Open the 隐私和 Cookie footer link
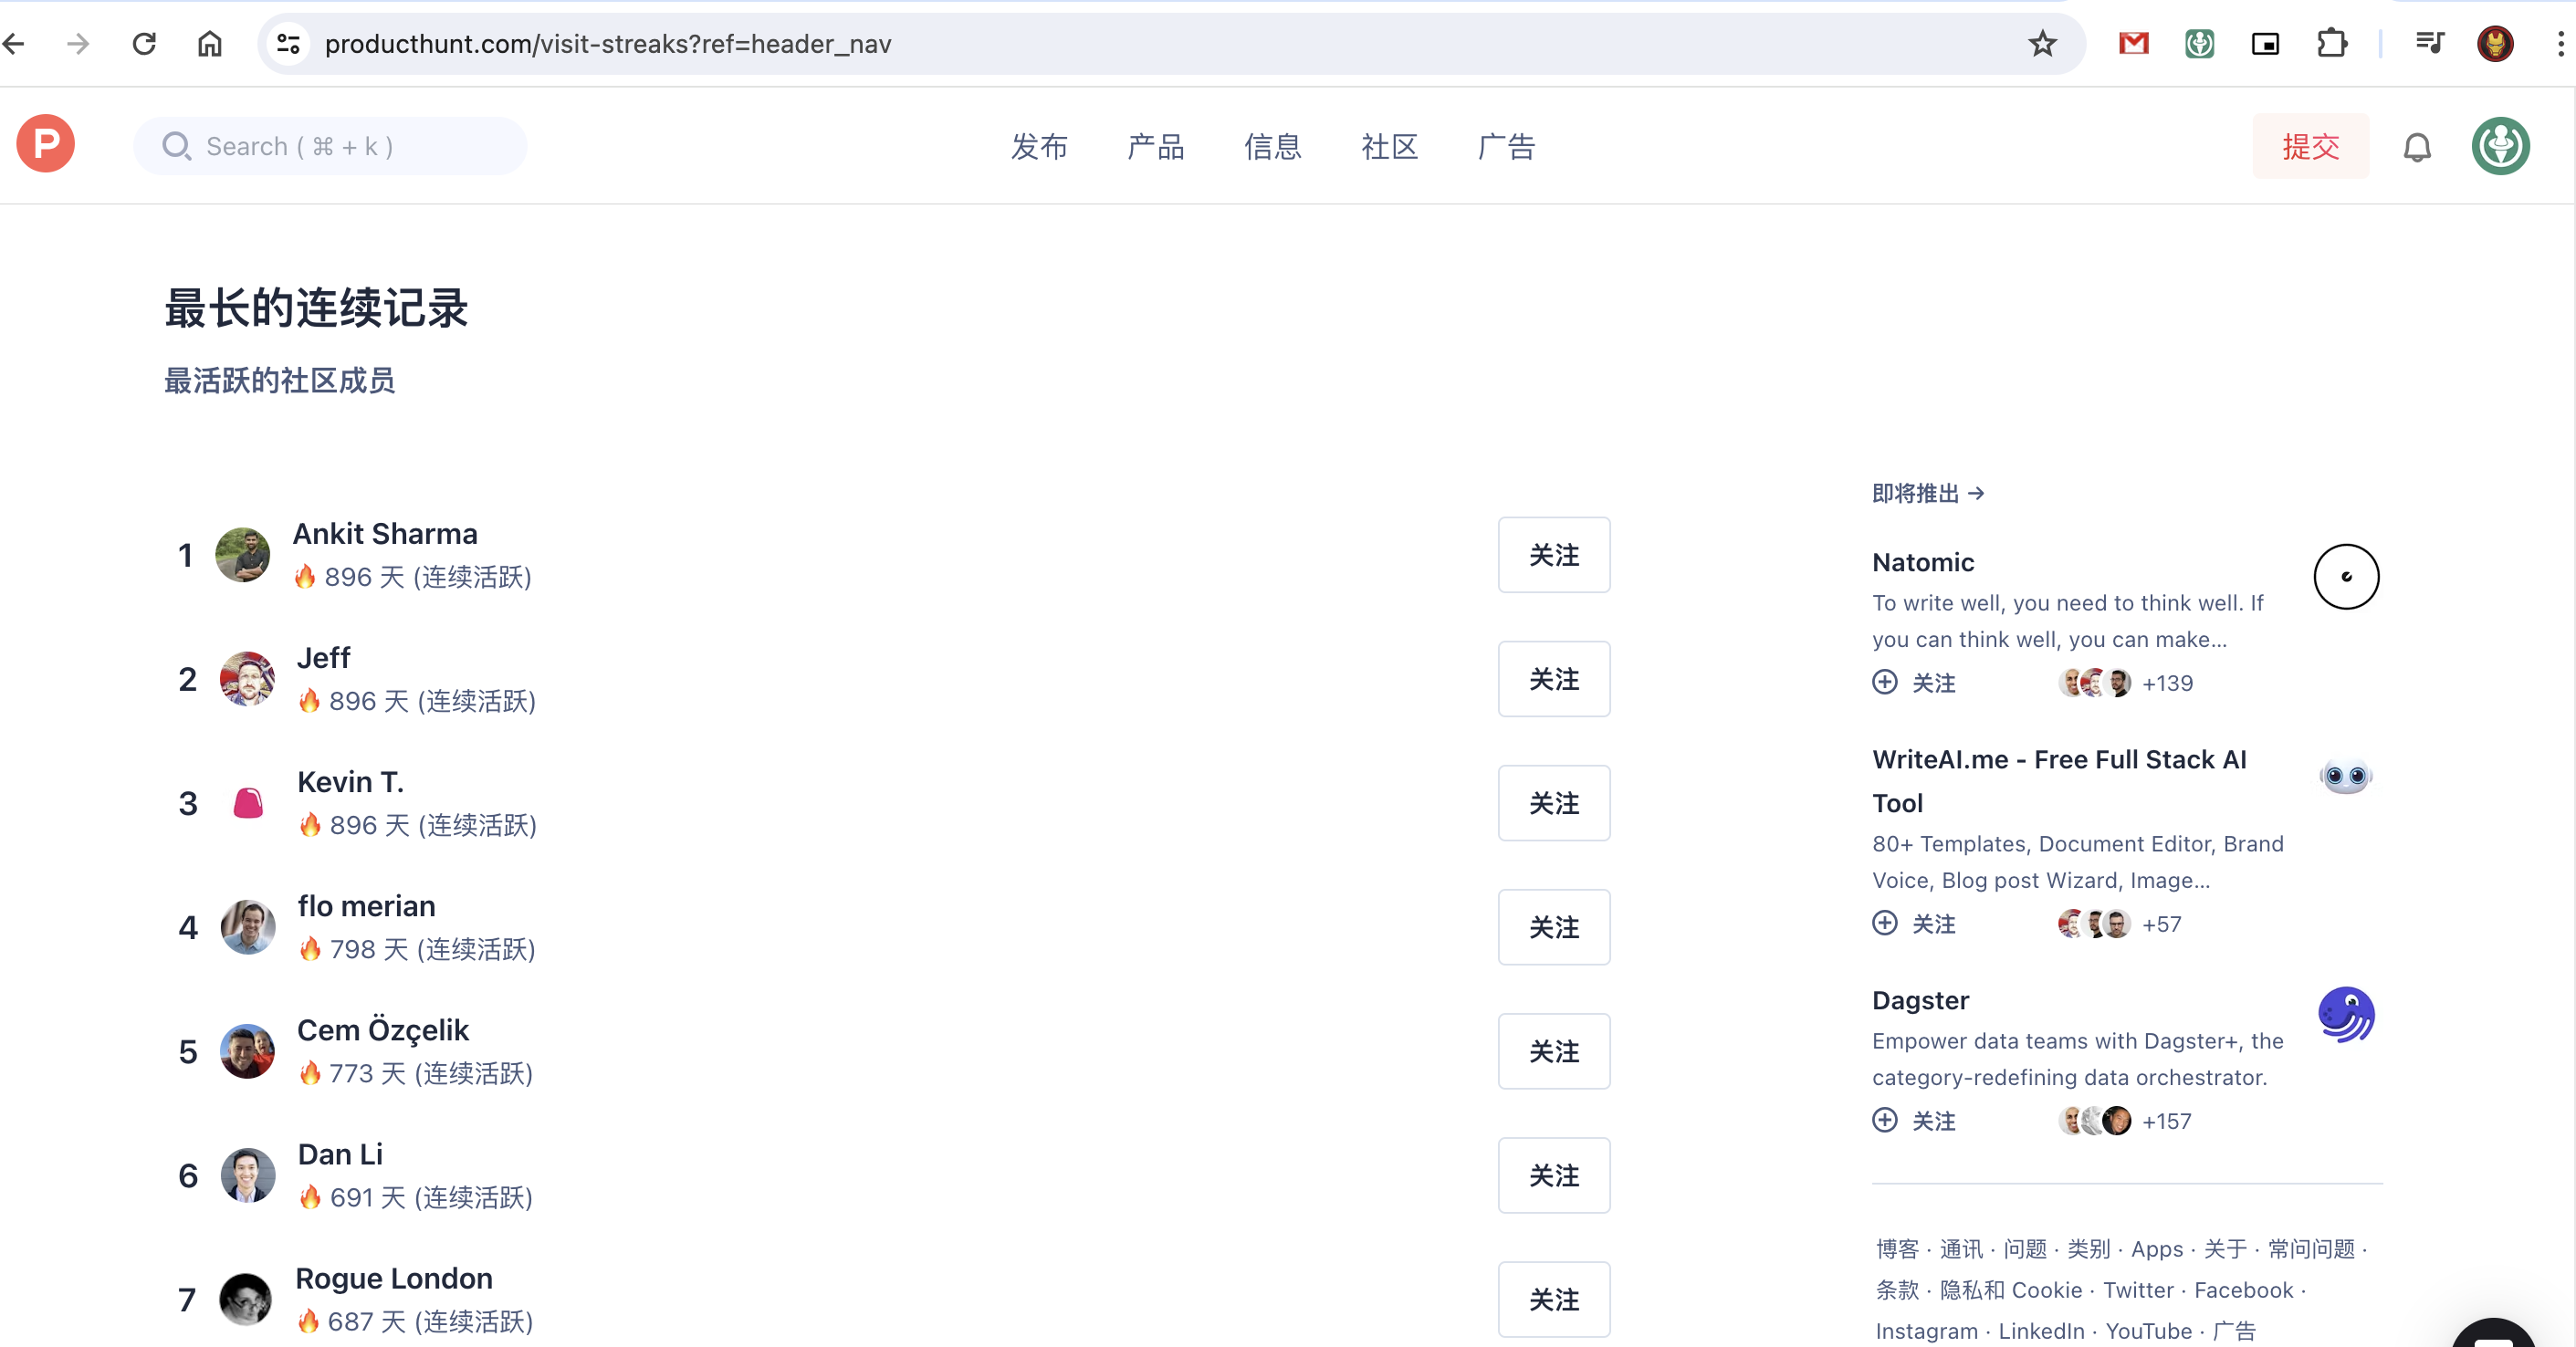 [x=2010, y=1290]
